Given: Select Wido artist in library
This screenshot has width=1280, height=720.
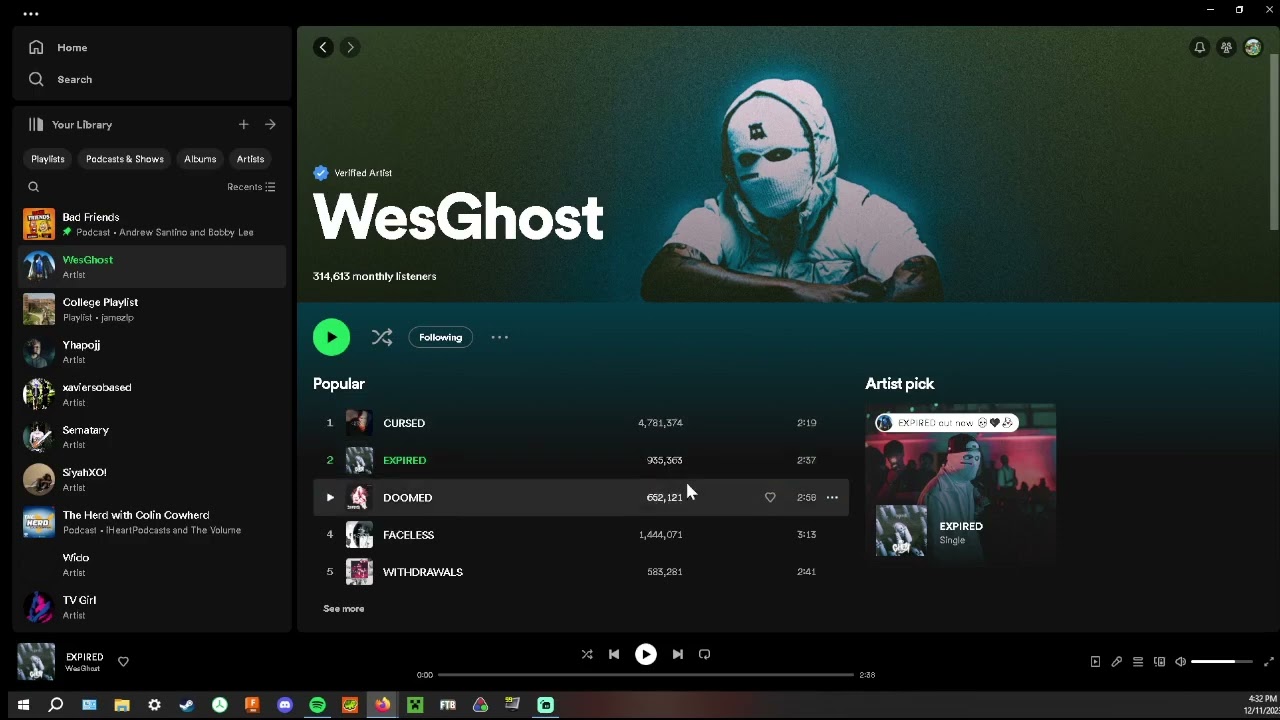Looking at the screenshot, I should pos(152,564).
